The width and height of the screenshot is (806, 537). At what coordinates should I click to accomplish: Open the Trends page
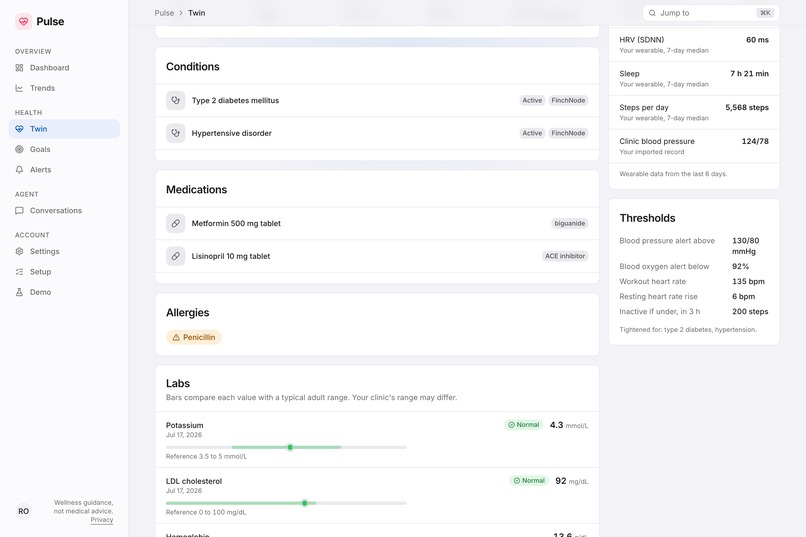click(x=64, y=88)
